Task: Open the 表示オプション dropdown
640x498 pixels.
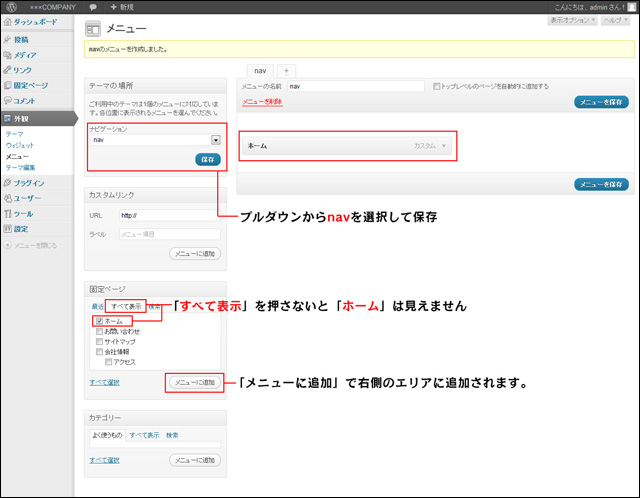Action: (573, 20)
